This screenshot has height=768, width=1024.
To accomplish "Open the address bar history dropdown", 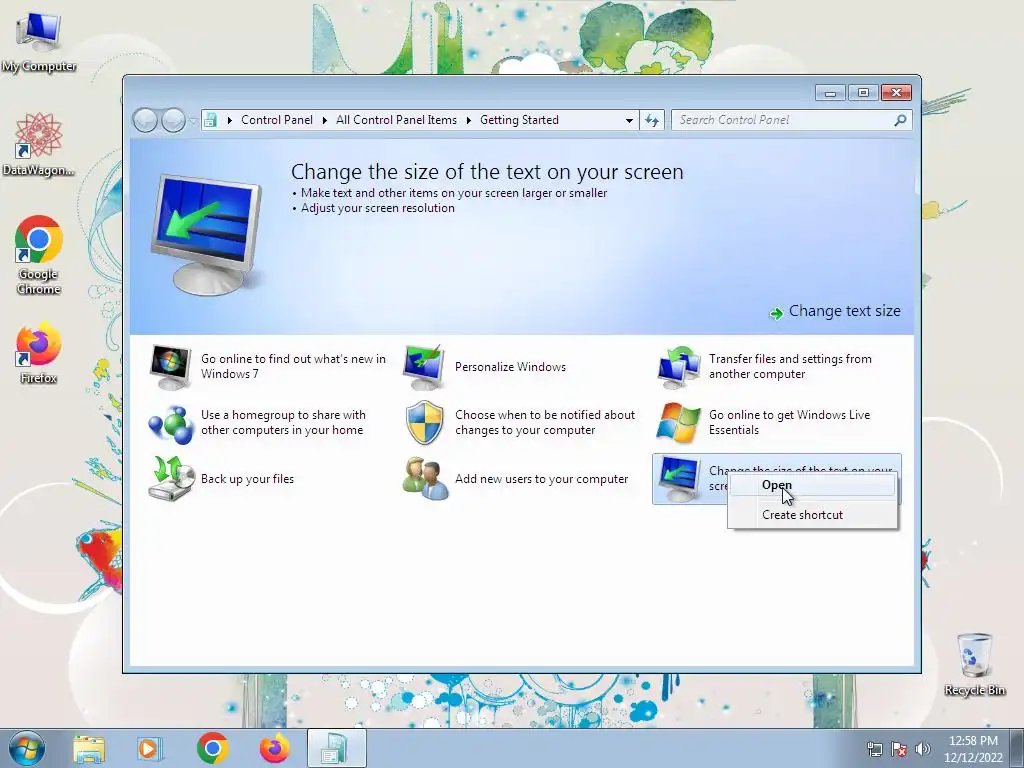I will pos(629,120).
